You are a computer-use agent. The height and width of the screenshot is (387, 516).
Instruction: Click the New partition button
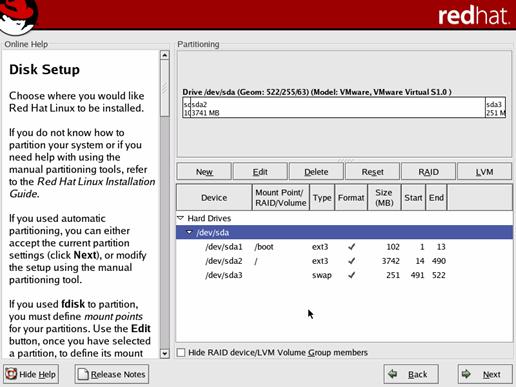(x=204, y=172)
